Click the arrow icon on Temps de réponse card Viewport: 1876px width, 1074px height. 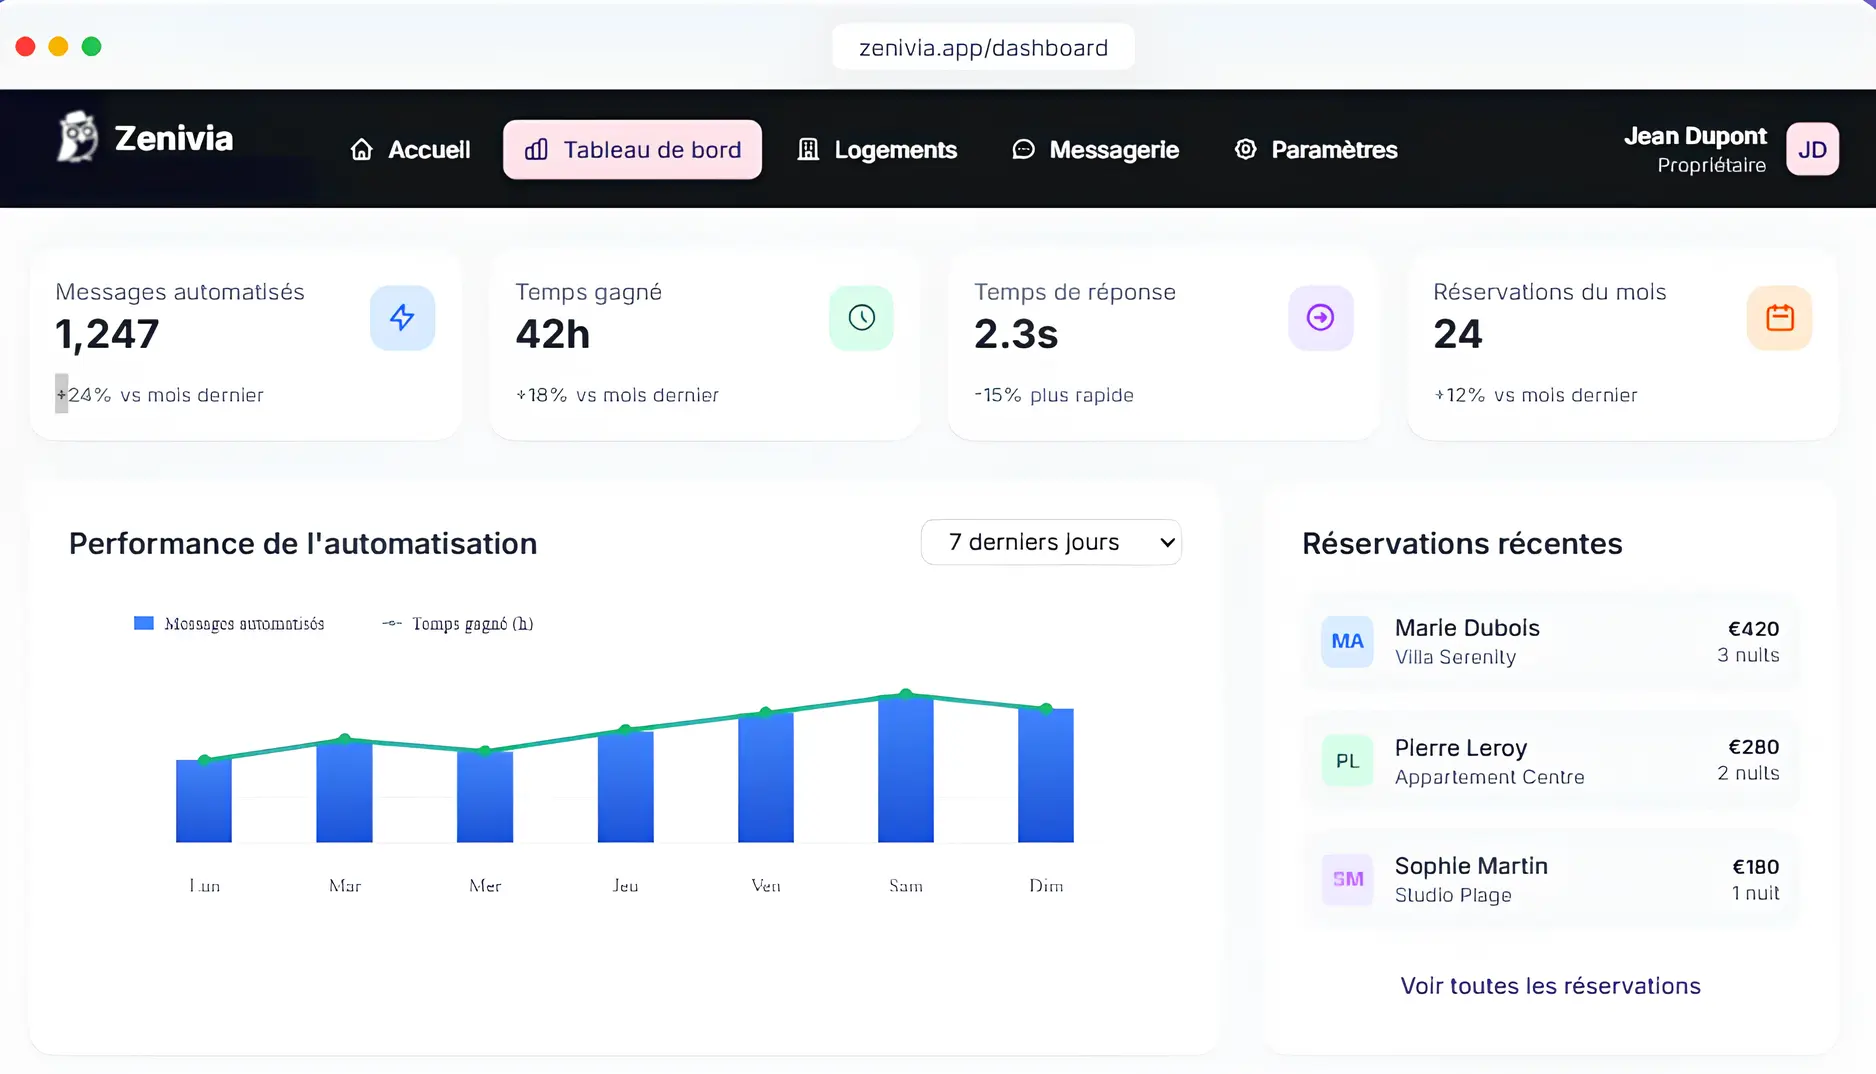click(x=1320, y=318)
